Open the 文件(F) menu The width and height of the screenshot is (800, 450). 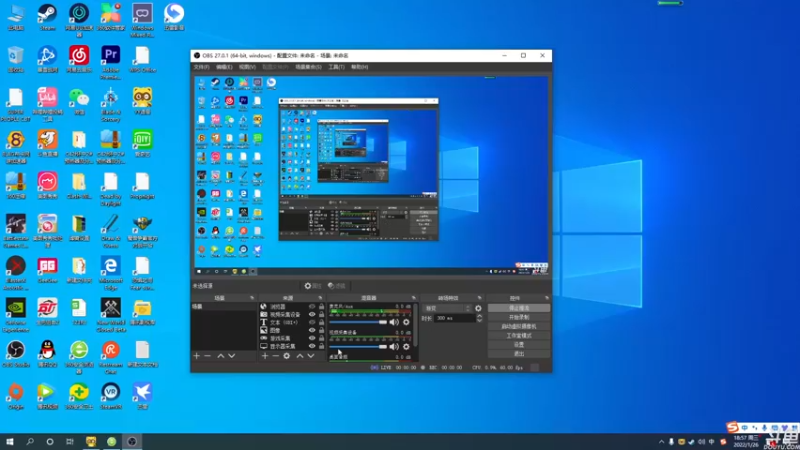[201, 67]
